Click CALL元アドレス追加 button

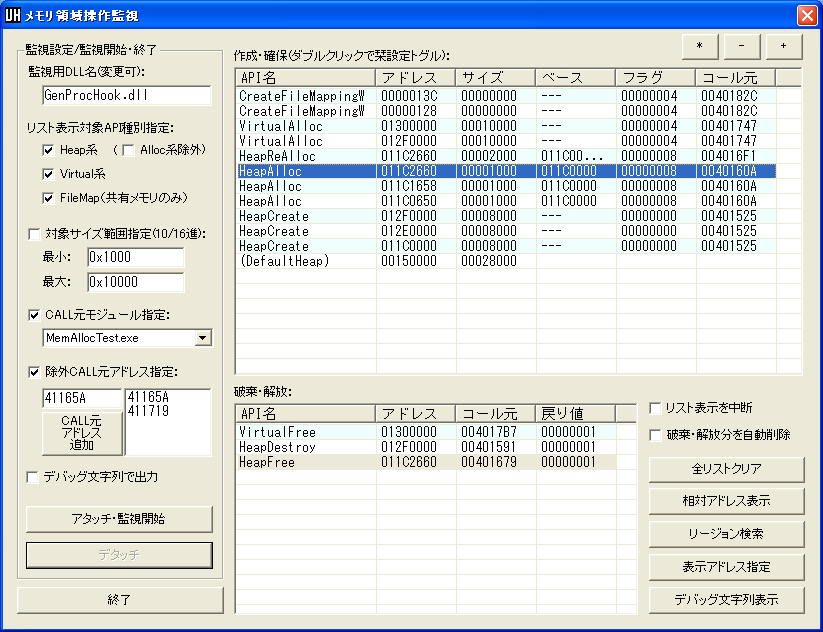tap(82, 433)
